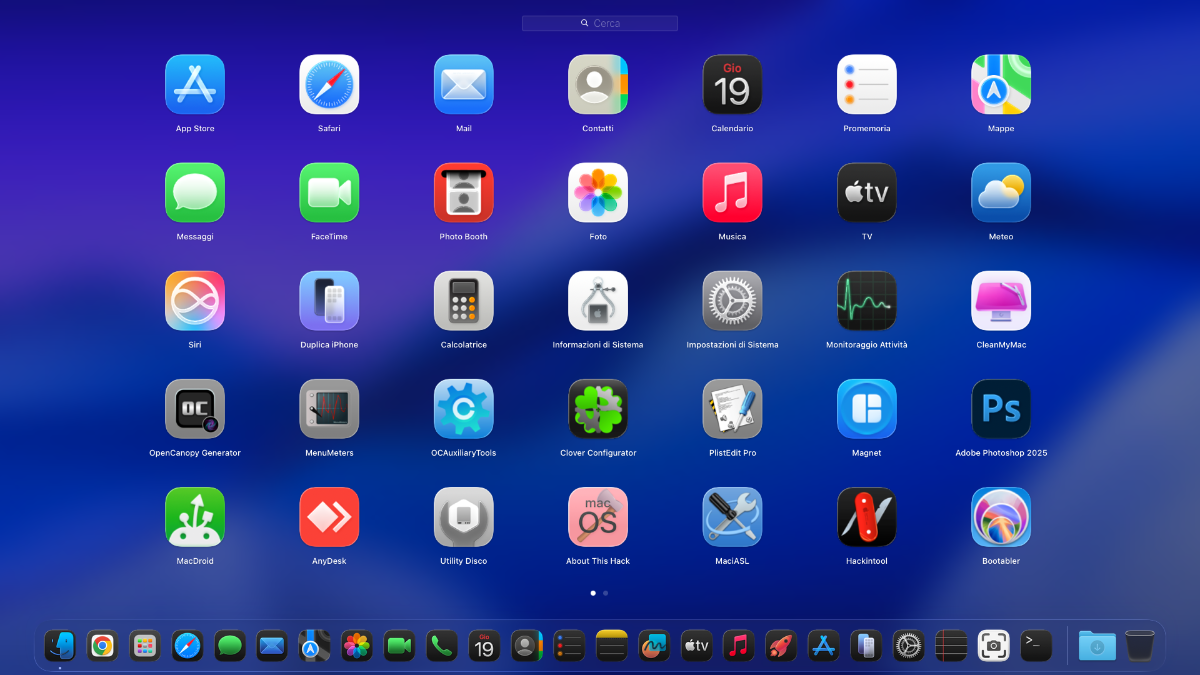Open Music from the Dock
Viewport: 1200px width, 675px height.
(x=739, y=646)
